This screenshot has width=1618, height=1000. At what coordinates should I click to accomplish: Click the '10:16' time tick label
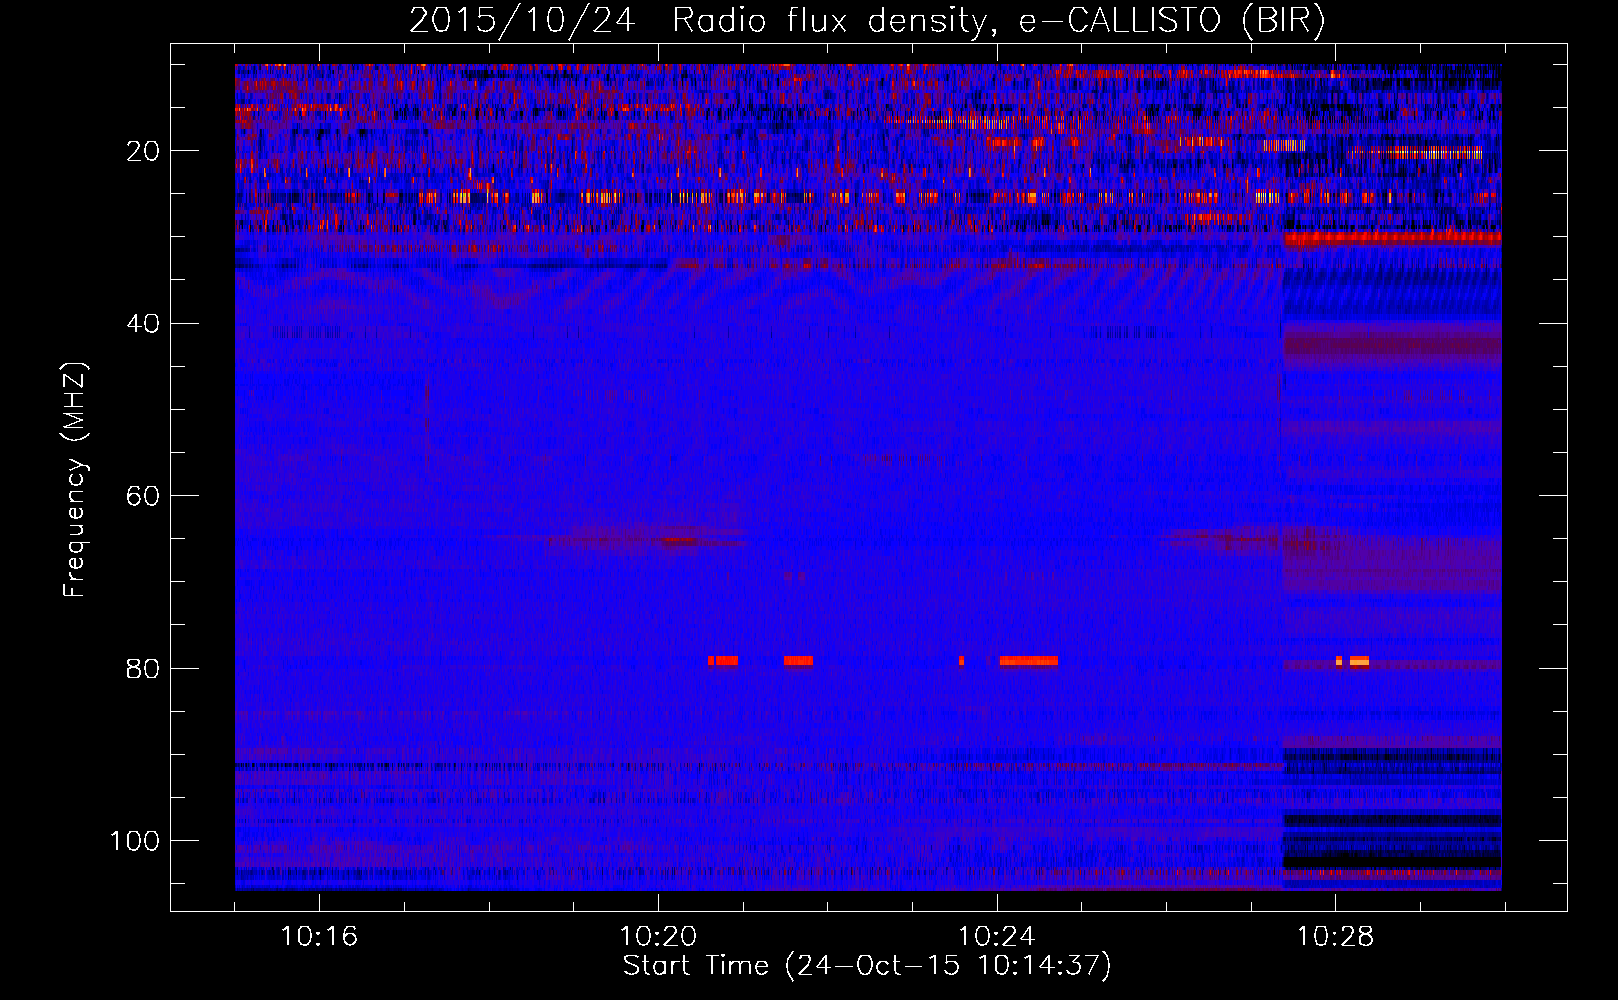click(319, 937)
